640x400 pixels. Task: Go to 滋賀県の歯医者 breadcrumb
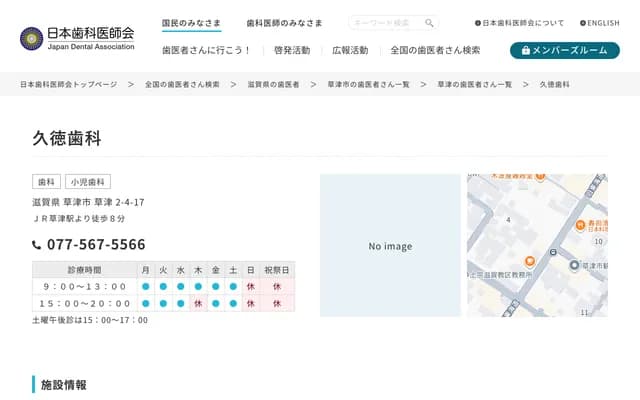[273, 85]
